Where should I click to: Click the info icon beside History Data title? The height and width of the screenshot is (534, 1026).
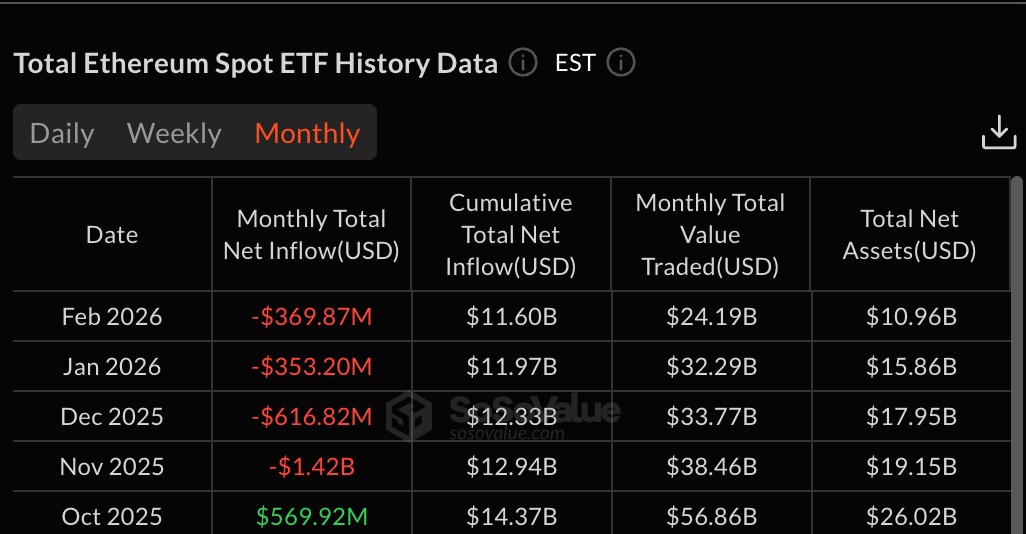click(x=522, y=64)
